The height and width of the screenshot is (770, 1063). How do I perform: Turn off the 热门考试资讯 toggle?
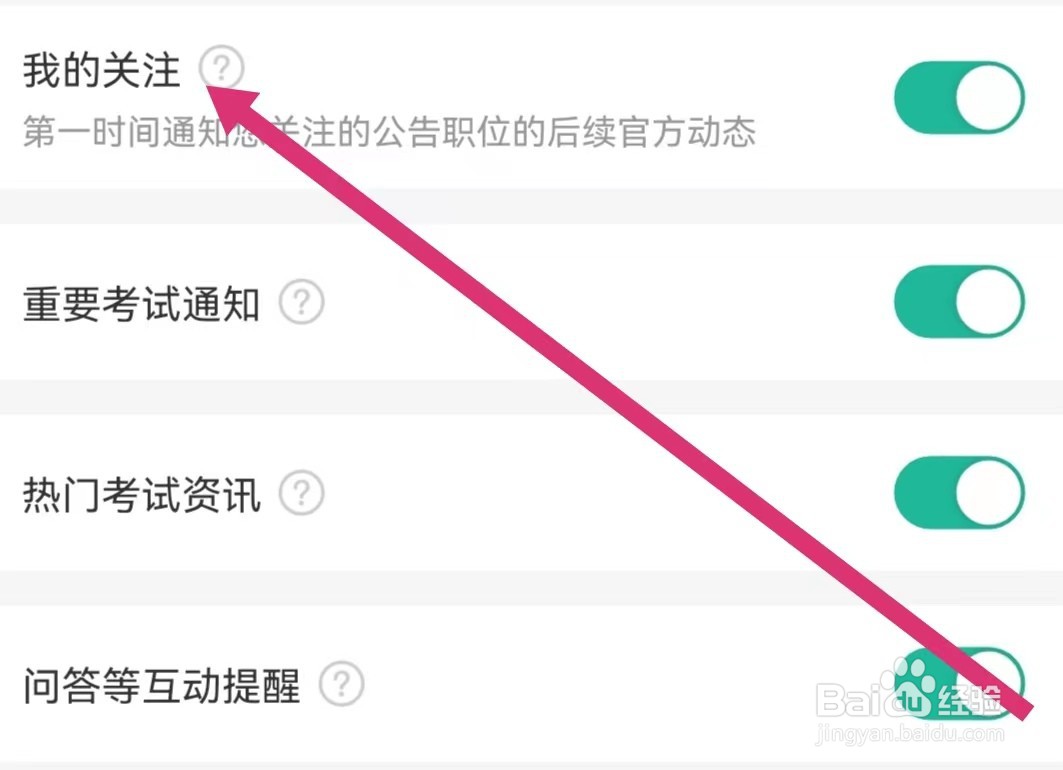point(959,492)
